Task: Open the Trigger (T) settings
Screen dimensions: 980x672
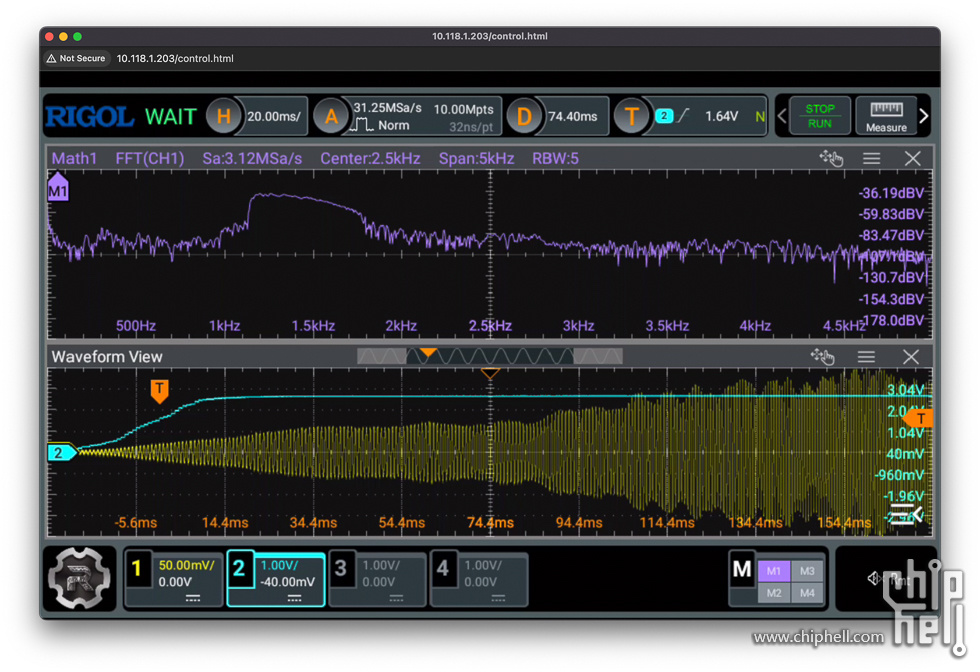Action: click(x=631, y=116)
